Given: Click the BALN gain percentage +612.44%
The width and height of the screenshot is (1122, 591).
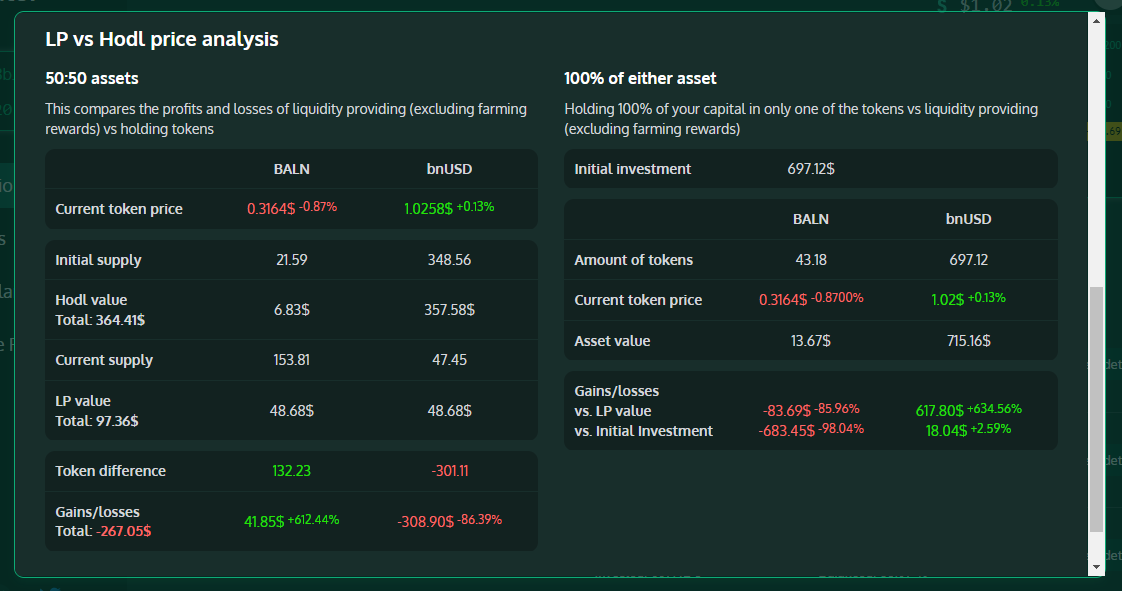Looking at the screenshot, I should point(313,520).
